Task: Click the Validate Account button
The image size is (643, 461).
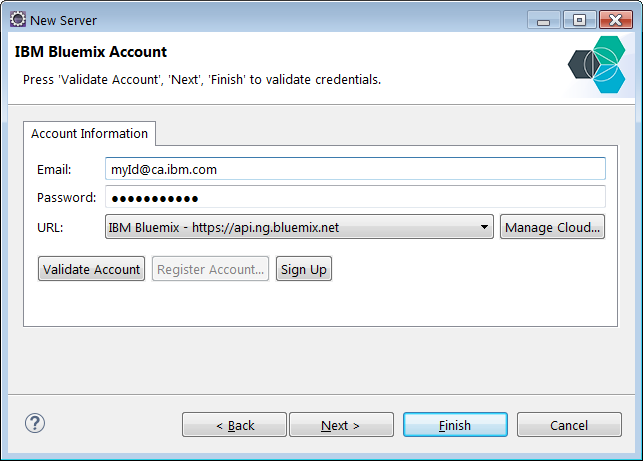Action: [91, 269]
